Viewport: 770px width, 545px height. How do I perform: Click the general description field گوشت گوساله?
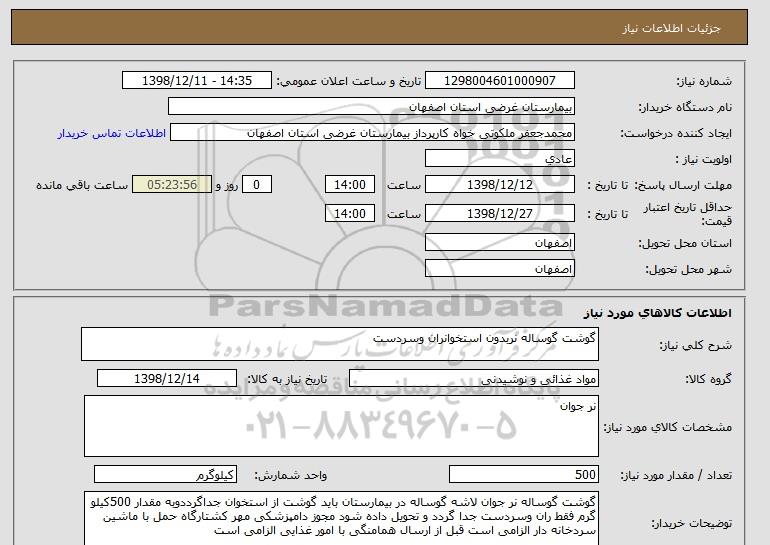[x=340, y=344]
